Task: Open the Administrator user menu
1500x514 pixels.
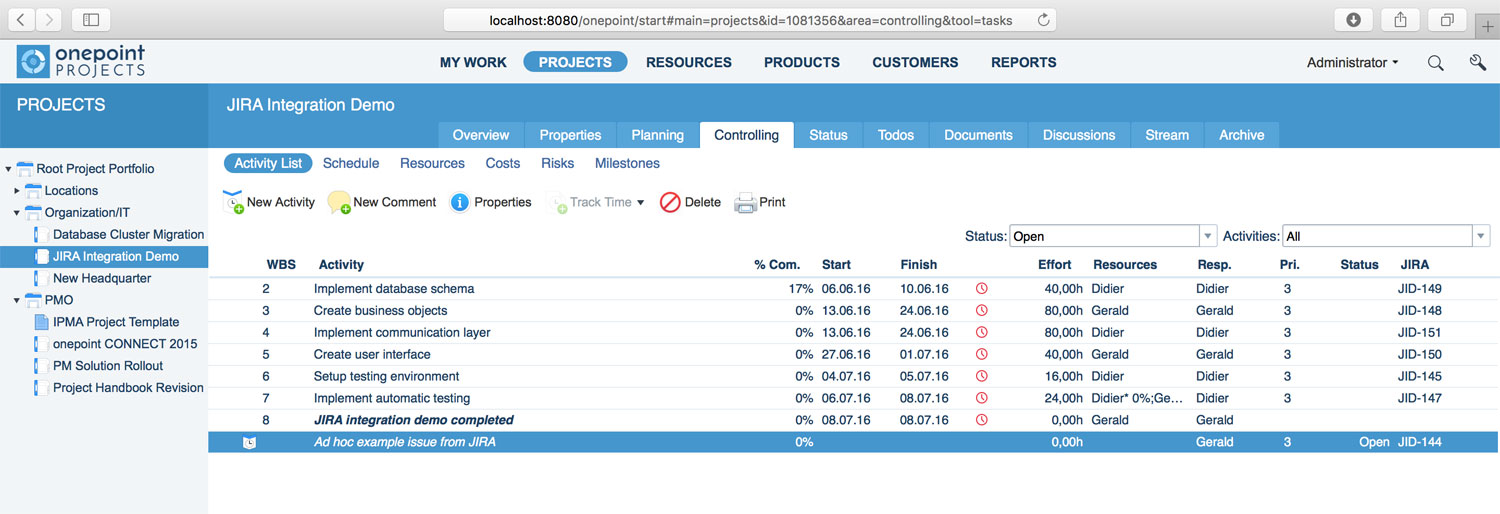Action: [1352, 62]
